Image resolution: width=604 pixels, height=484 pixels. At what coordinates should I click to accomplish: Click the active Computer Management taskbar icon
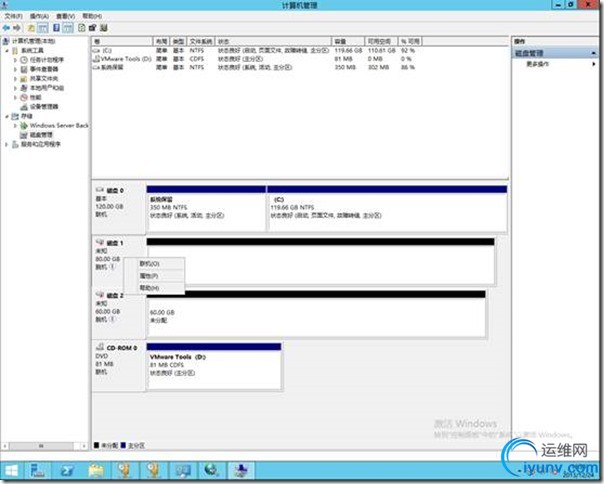tap(241, 471)
